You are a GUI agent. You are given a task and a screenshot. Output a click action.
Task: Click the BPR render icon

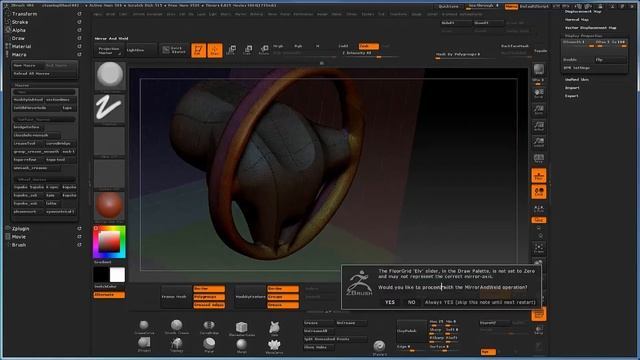539,70
